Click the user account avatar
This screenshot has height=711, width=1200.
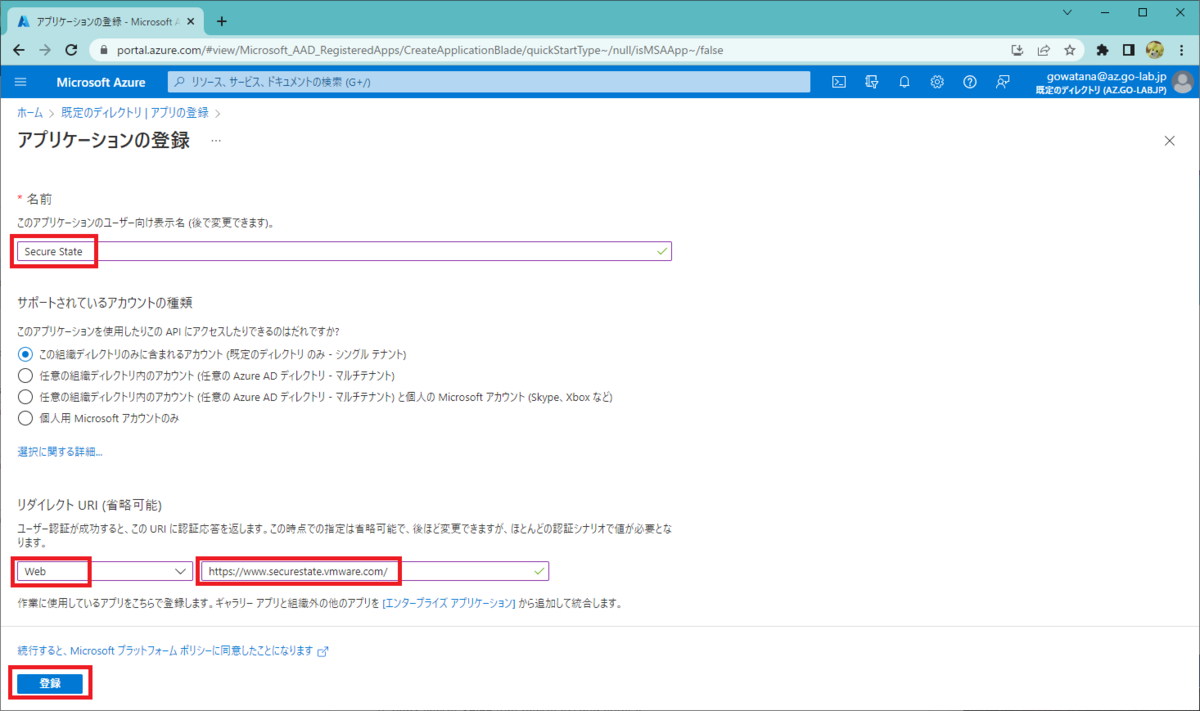1183,82
